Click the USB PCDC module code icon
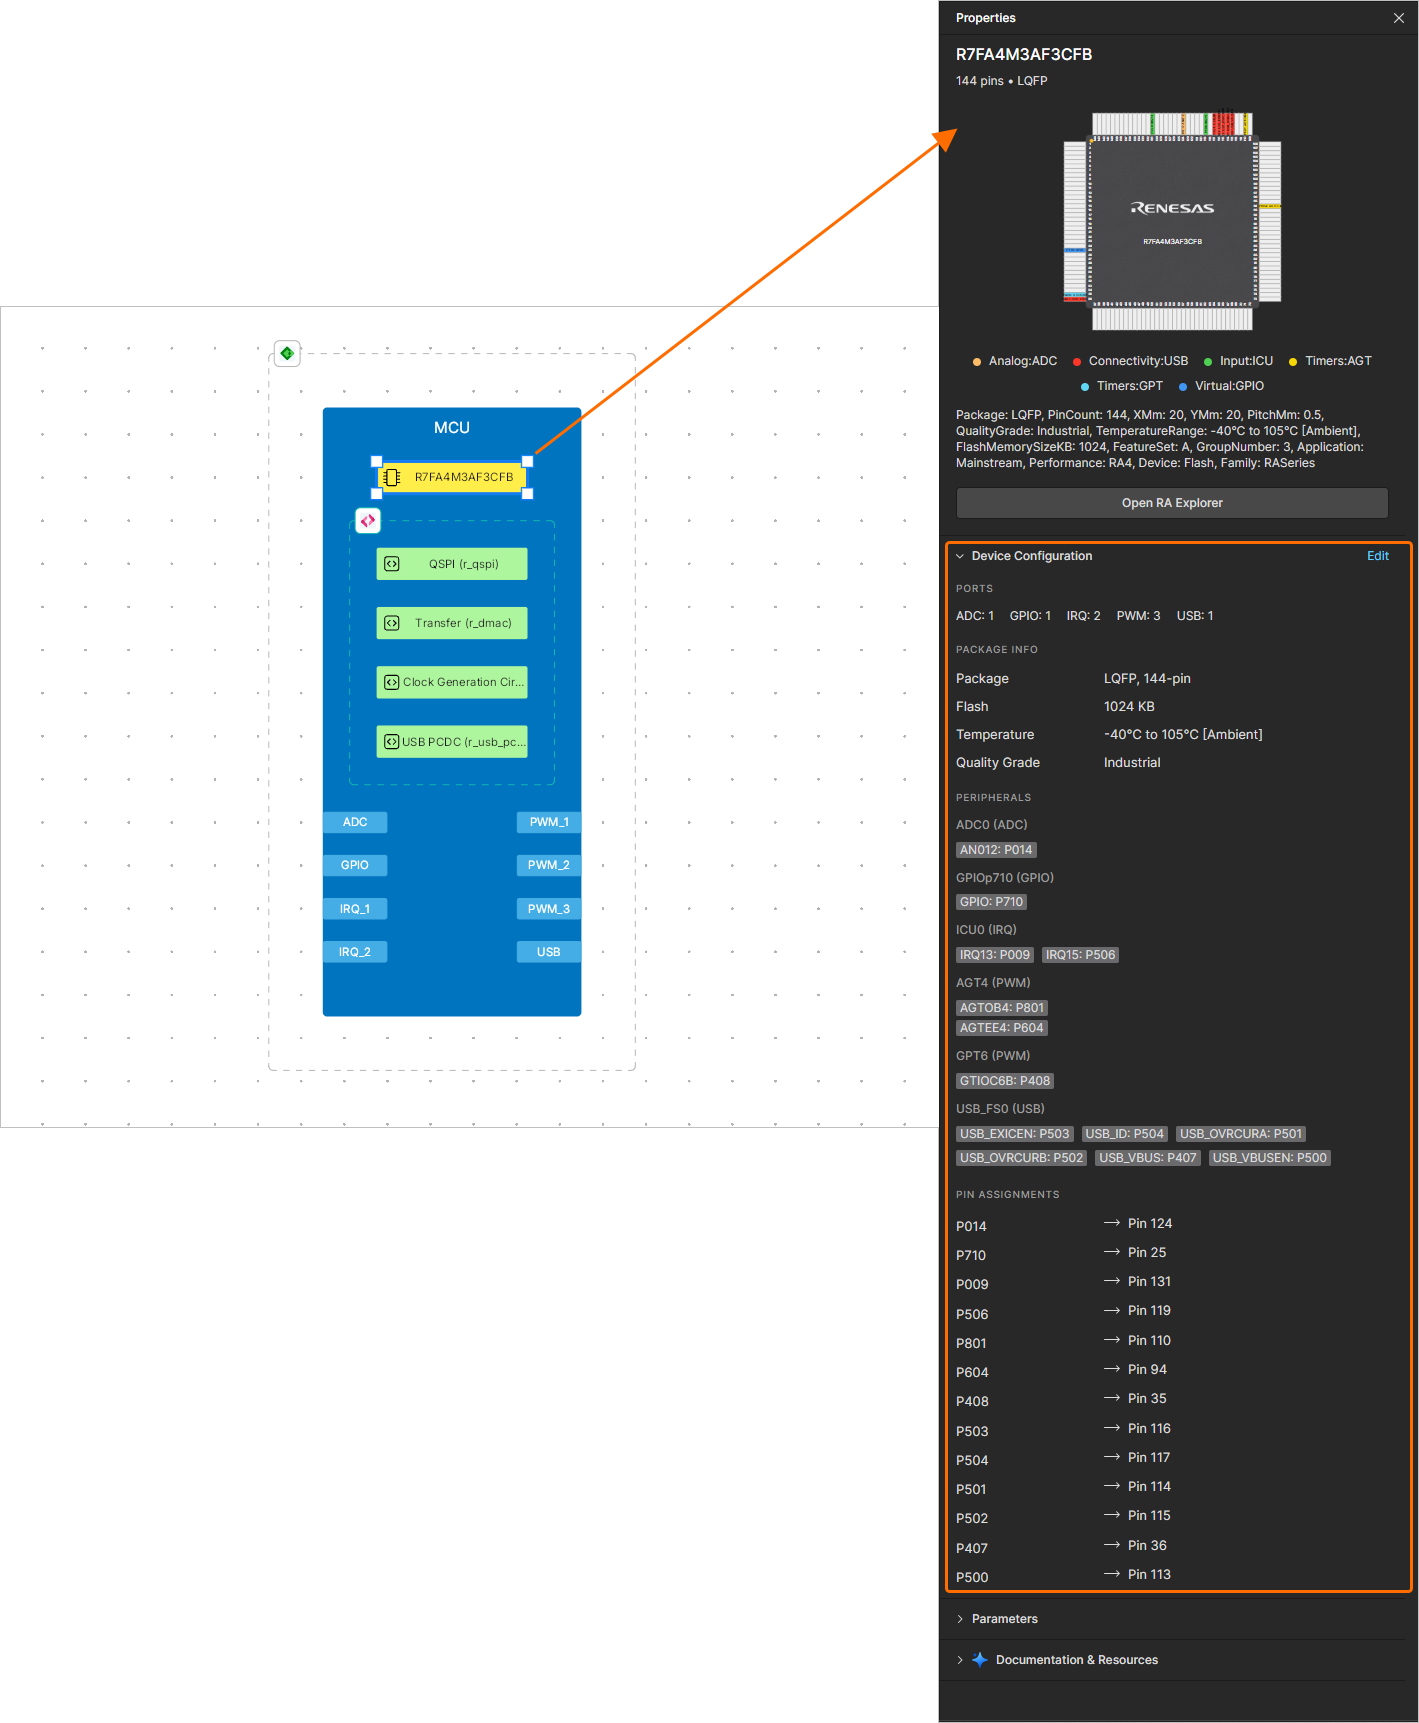 392,742
